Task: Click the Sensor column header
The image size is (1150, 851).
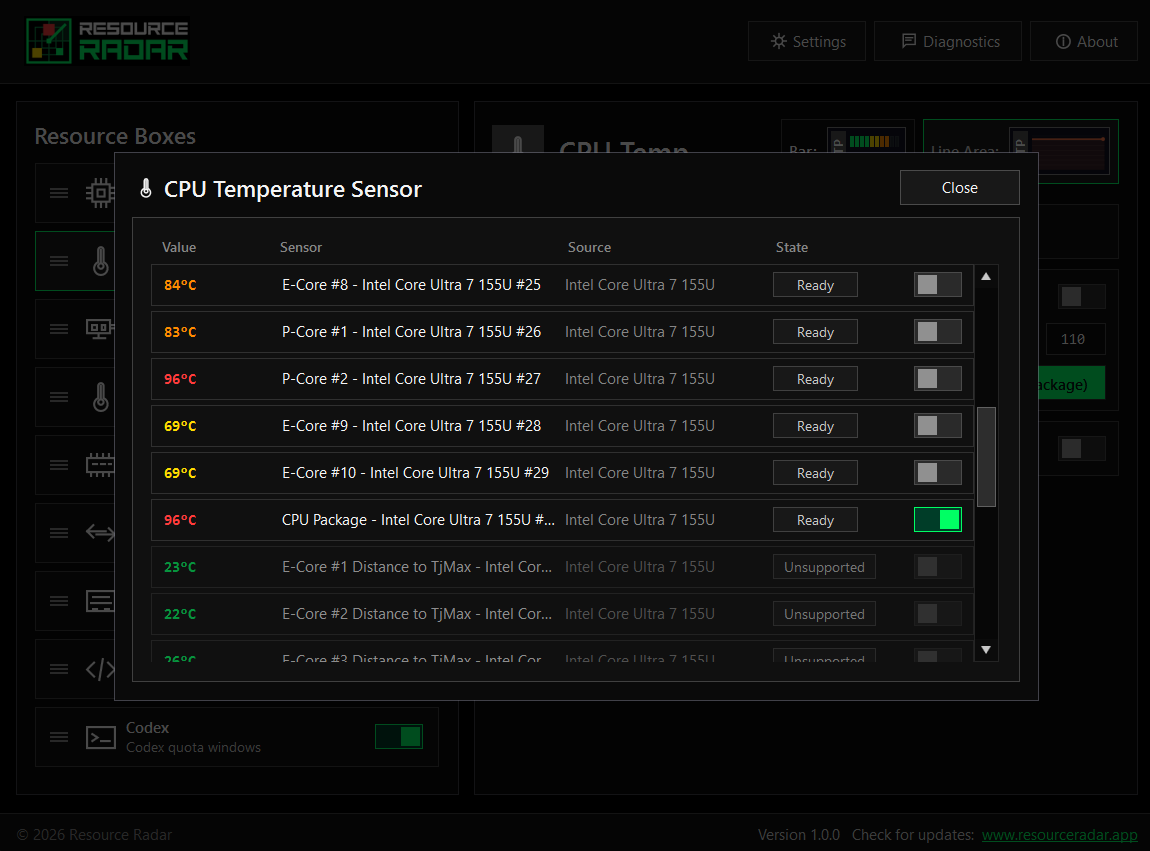Action: [x=301, y=247]
